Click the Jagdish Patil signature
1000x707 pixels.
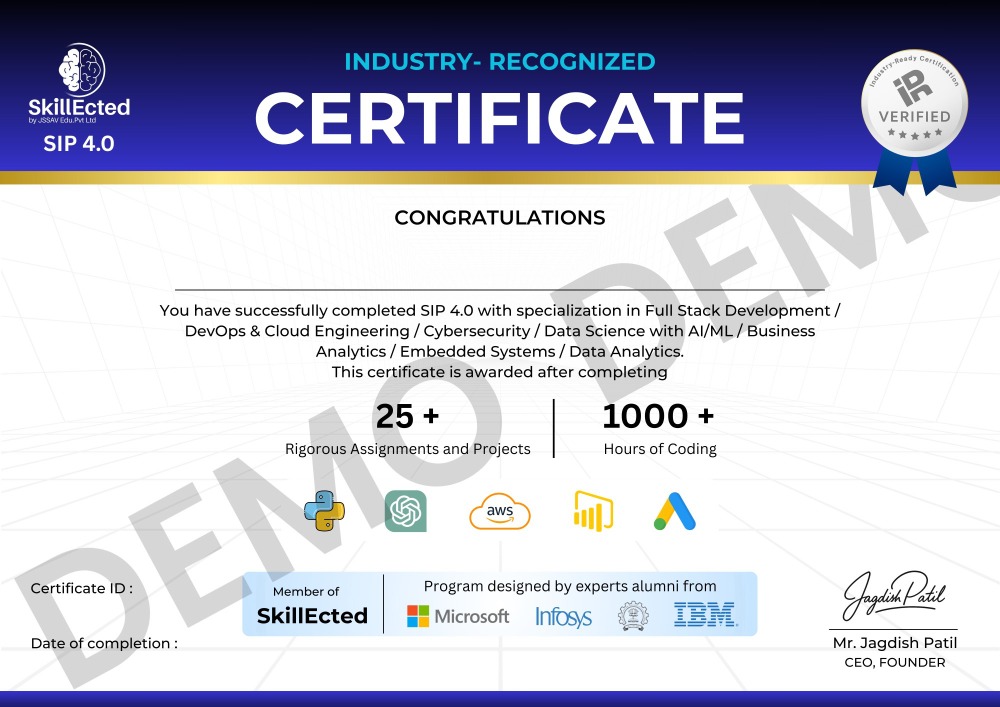(x=892, y=597)
